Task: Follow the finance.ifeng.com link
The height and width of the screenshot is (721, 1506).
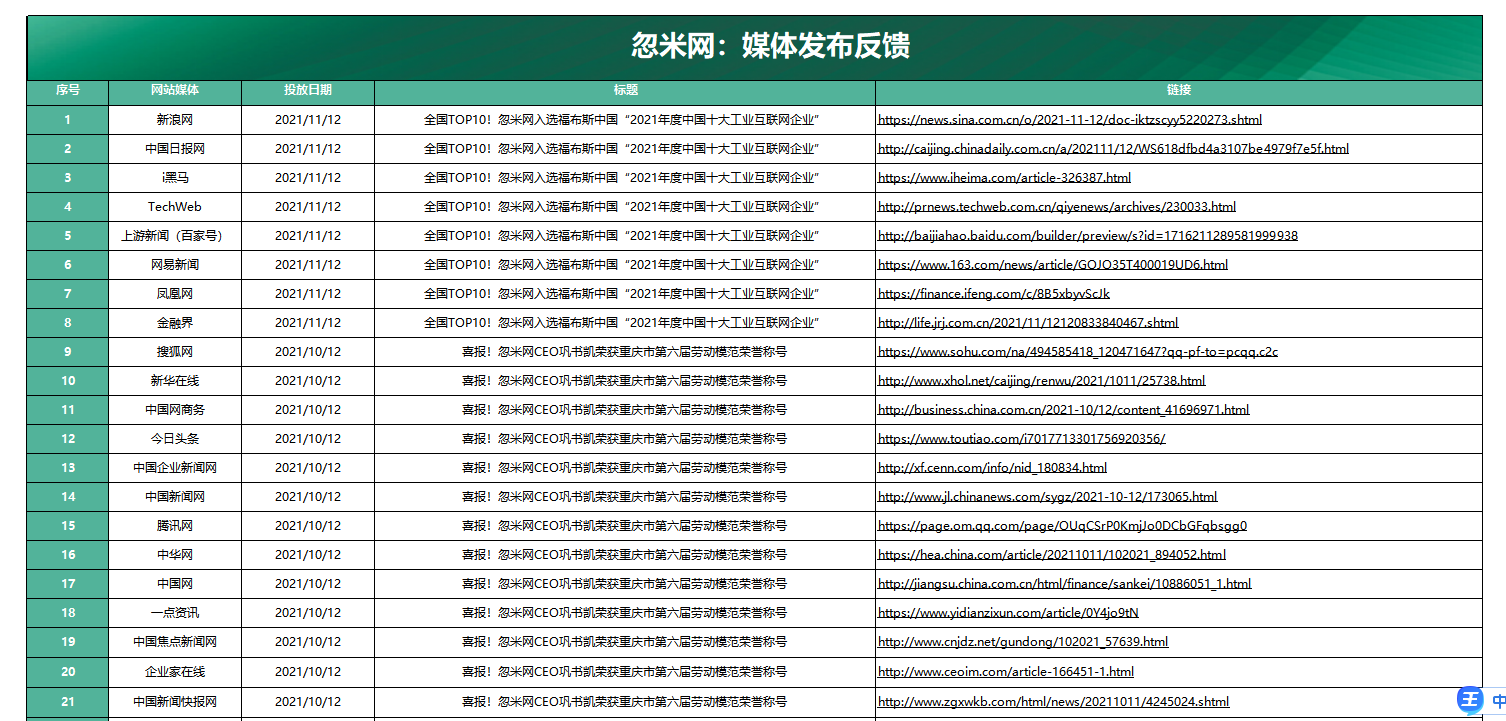Action: tap(993, 294)
